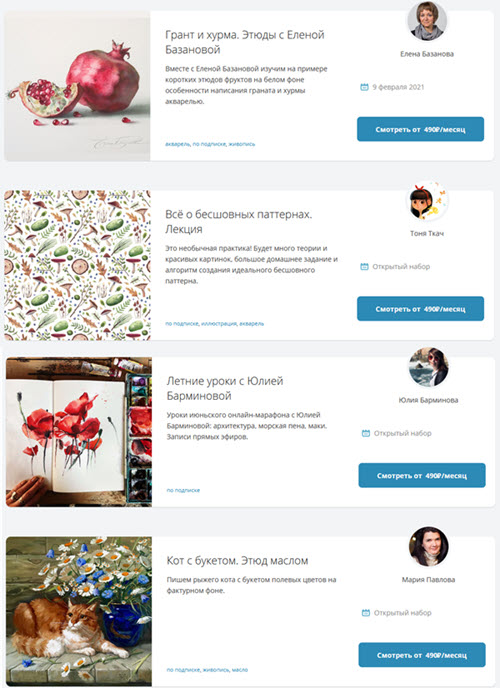Open title Всё о бесшовных паттернах. Лекция

point(239,222)
